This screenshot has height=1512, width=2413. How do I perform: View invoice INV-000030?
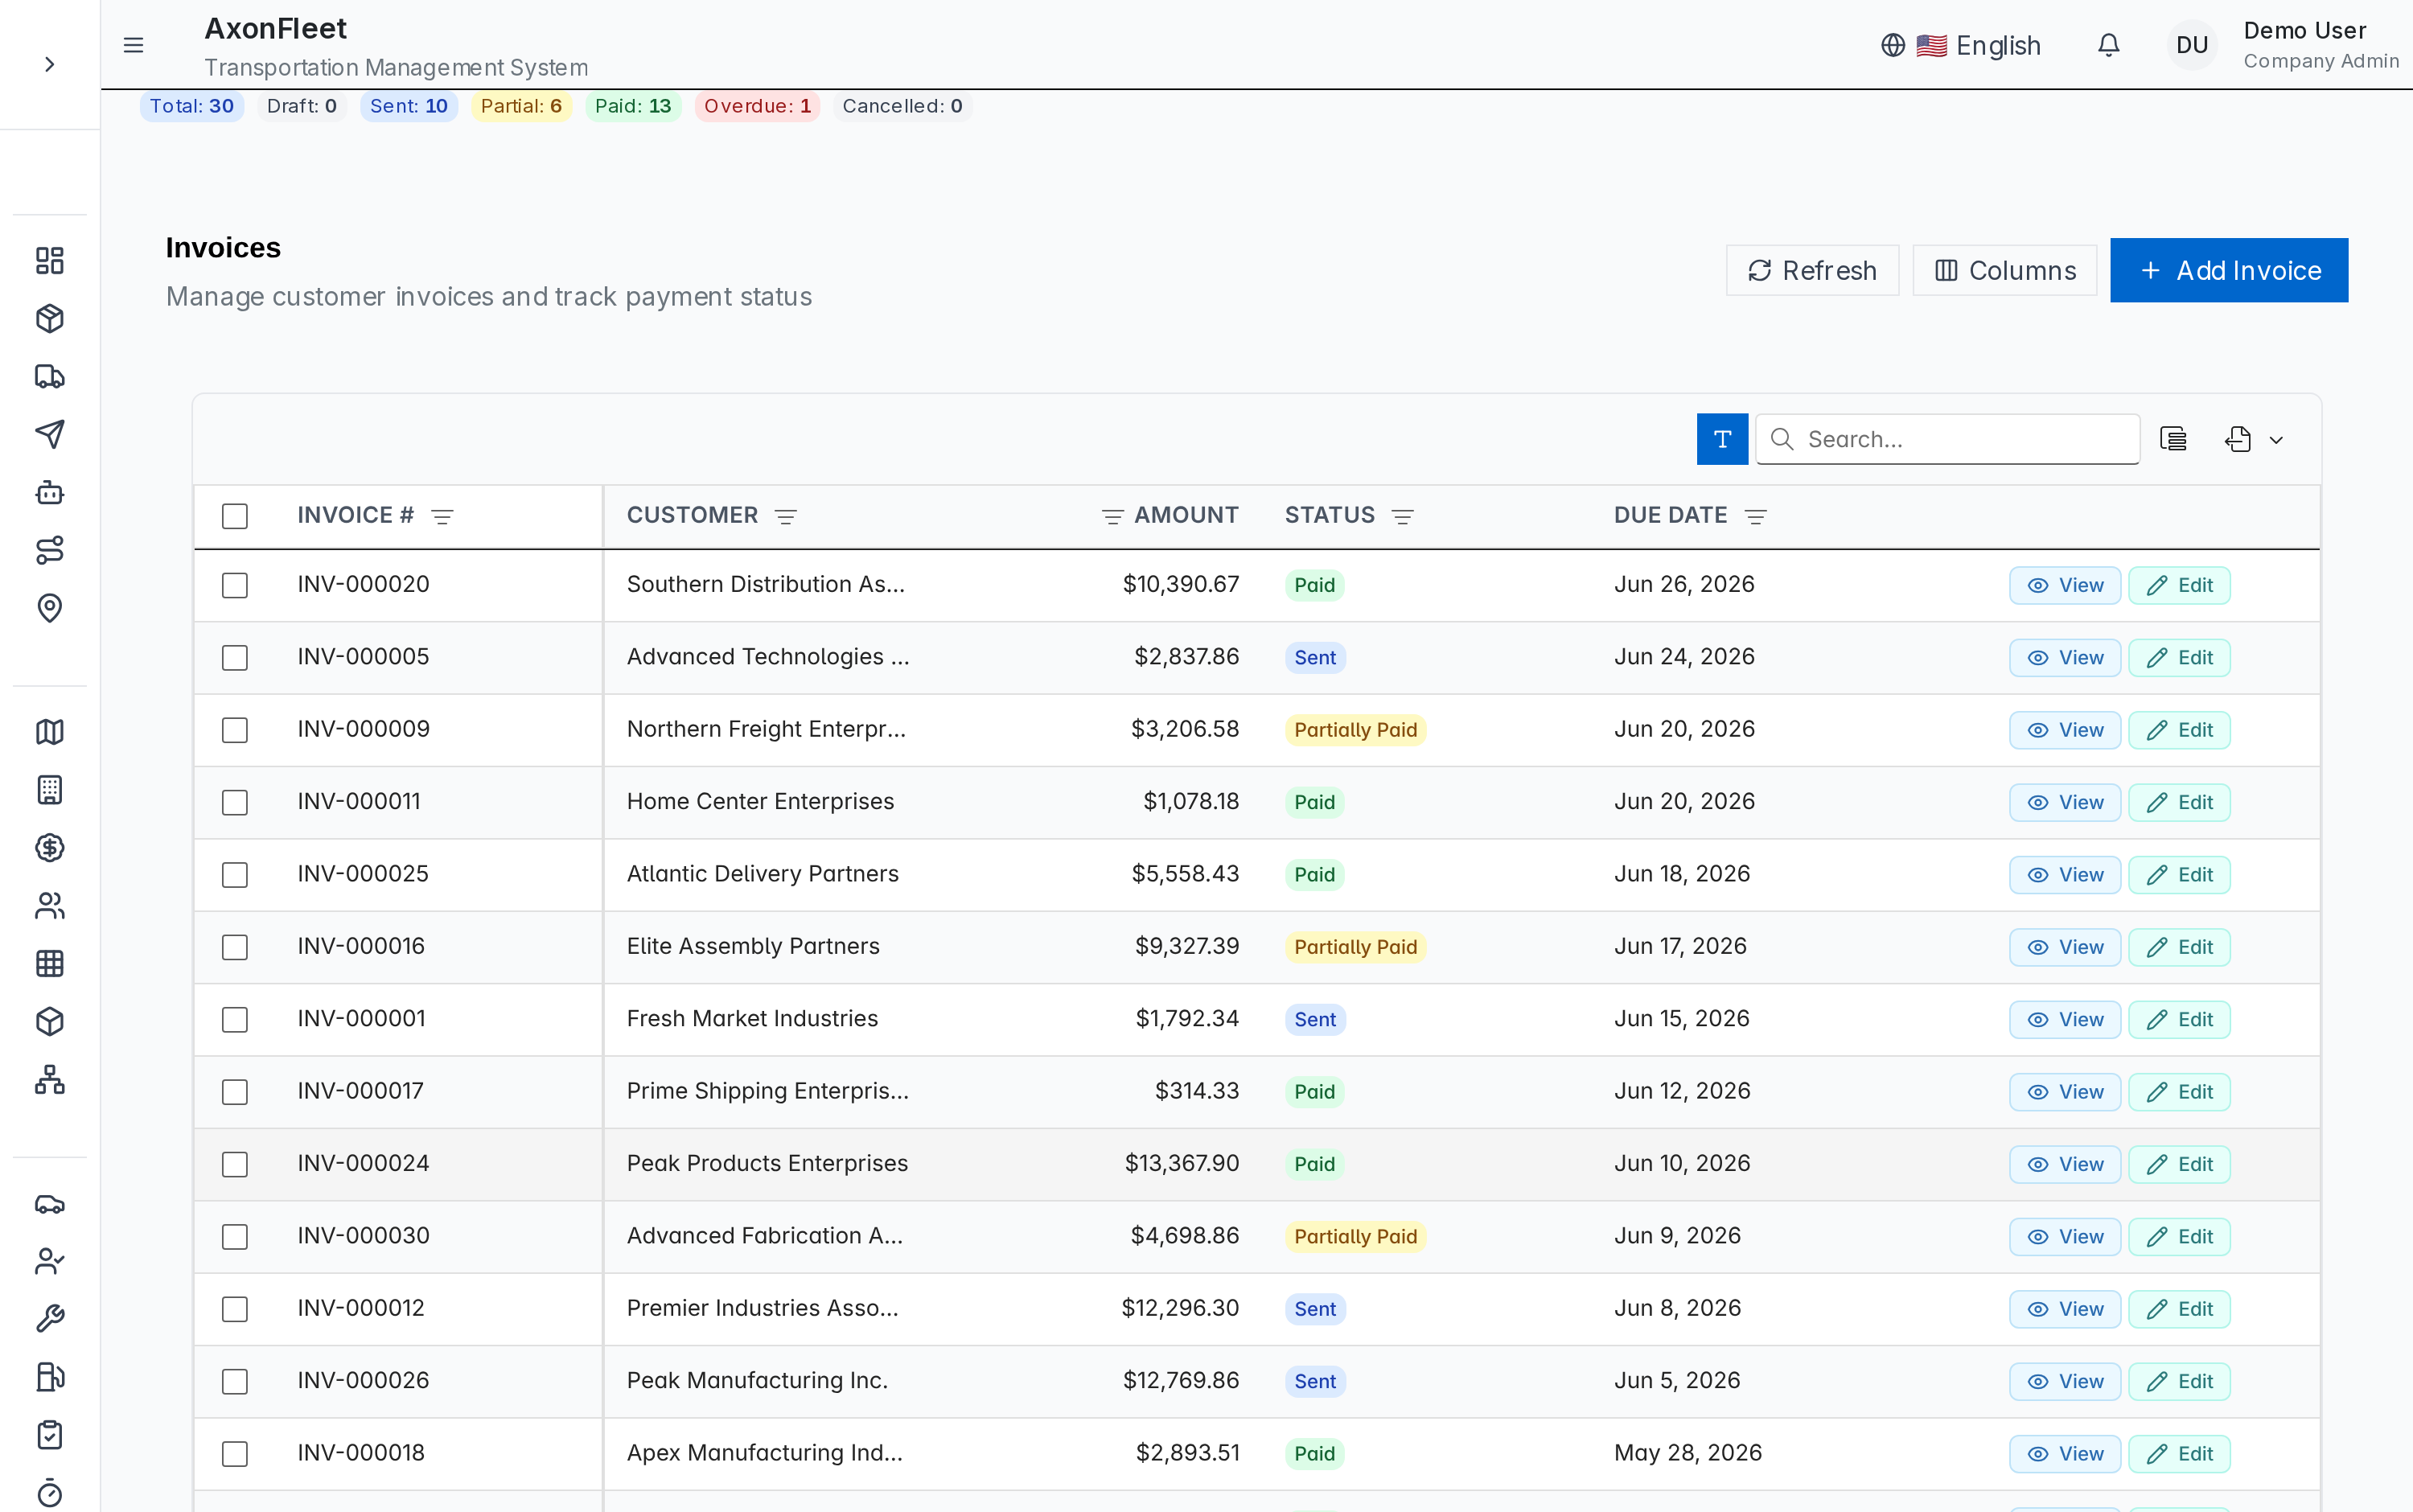click(x=2065, y=1237)
